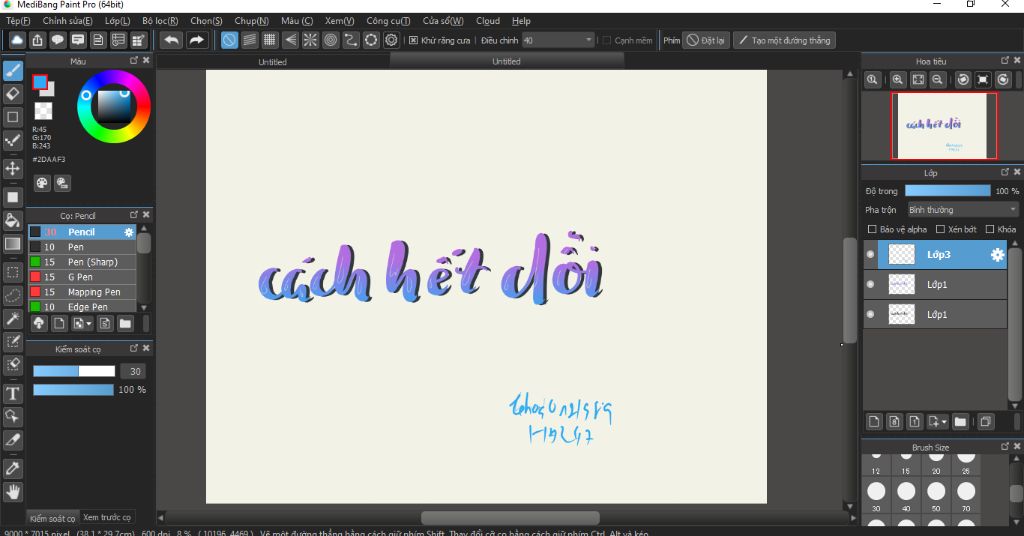The width and height of the screenshot is (1024, 536).
Task: Enable the circle snap guide icon
Action: click(x=330, y=40)
